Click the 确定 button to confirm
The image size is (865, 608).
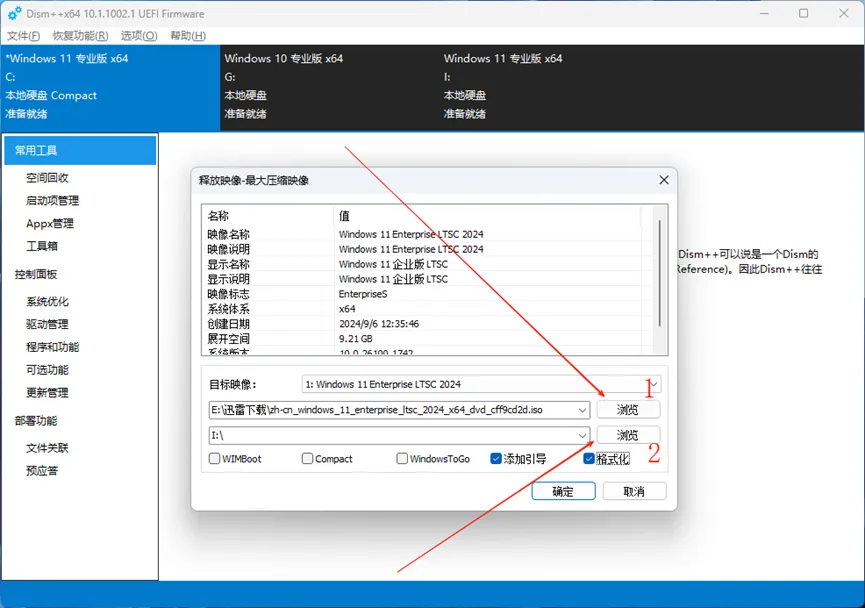pos(563,490)
